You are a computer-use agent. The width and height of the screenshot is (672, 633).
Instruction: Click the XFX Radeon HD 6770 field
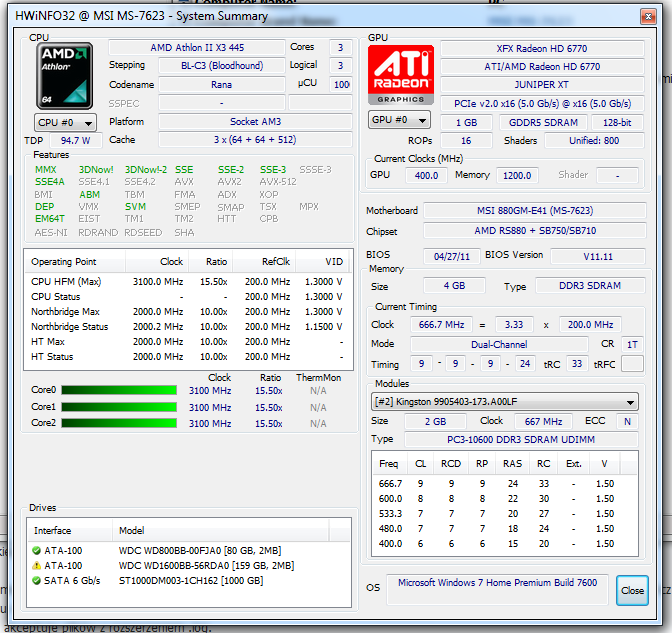(x=542, y=48)
